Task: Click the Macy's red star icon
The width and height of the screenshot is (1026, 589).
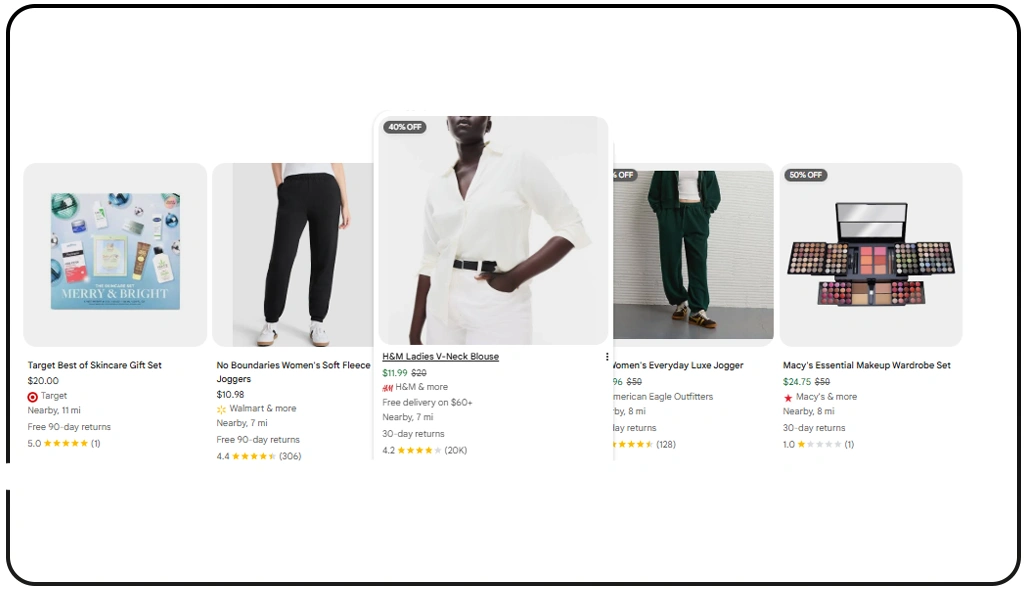Action: coord(789,396)
